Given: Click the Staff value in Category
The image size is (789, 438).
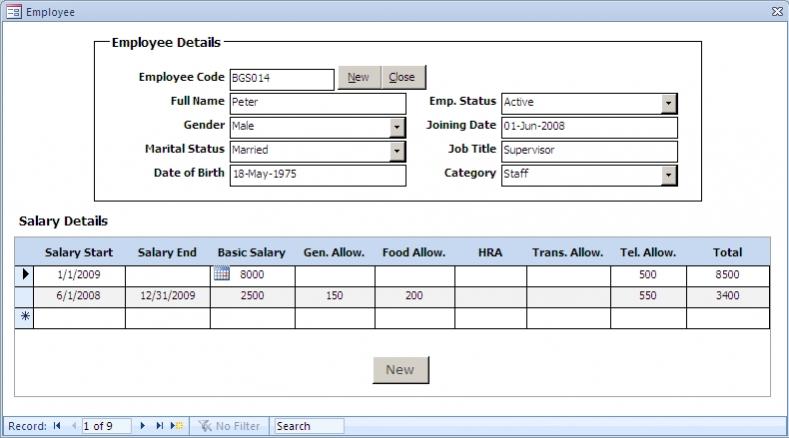Looking at the screenshot, I should pyautogui.click(x=516, y=174).
